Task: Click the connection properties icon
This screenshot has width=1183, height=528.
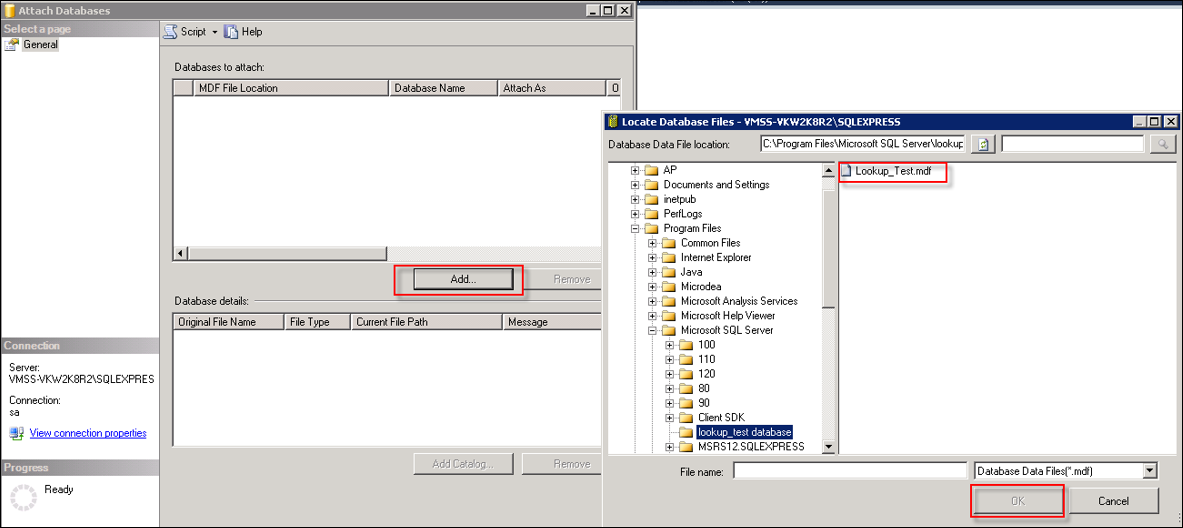Action: coord(17,433)
